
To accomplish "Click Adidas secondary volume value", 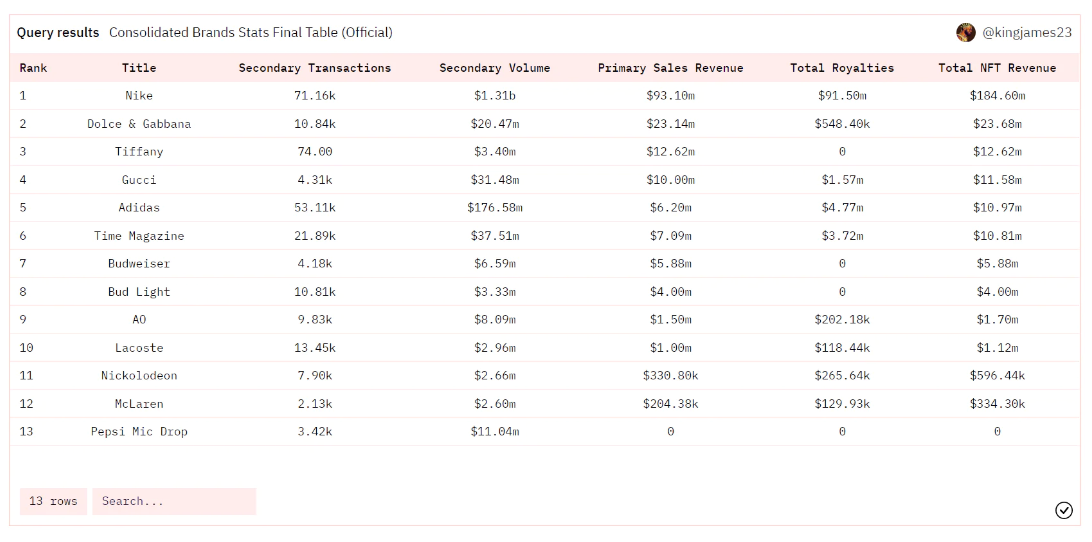I will coord(495,208).
